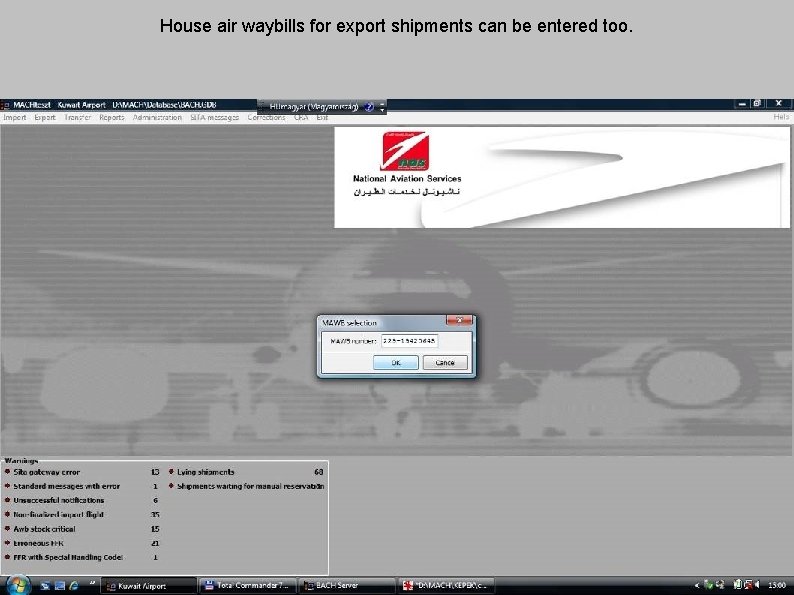Open Shipments waiting for manual reservation

251,486
